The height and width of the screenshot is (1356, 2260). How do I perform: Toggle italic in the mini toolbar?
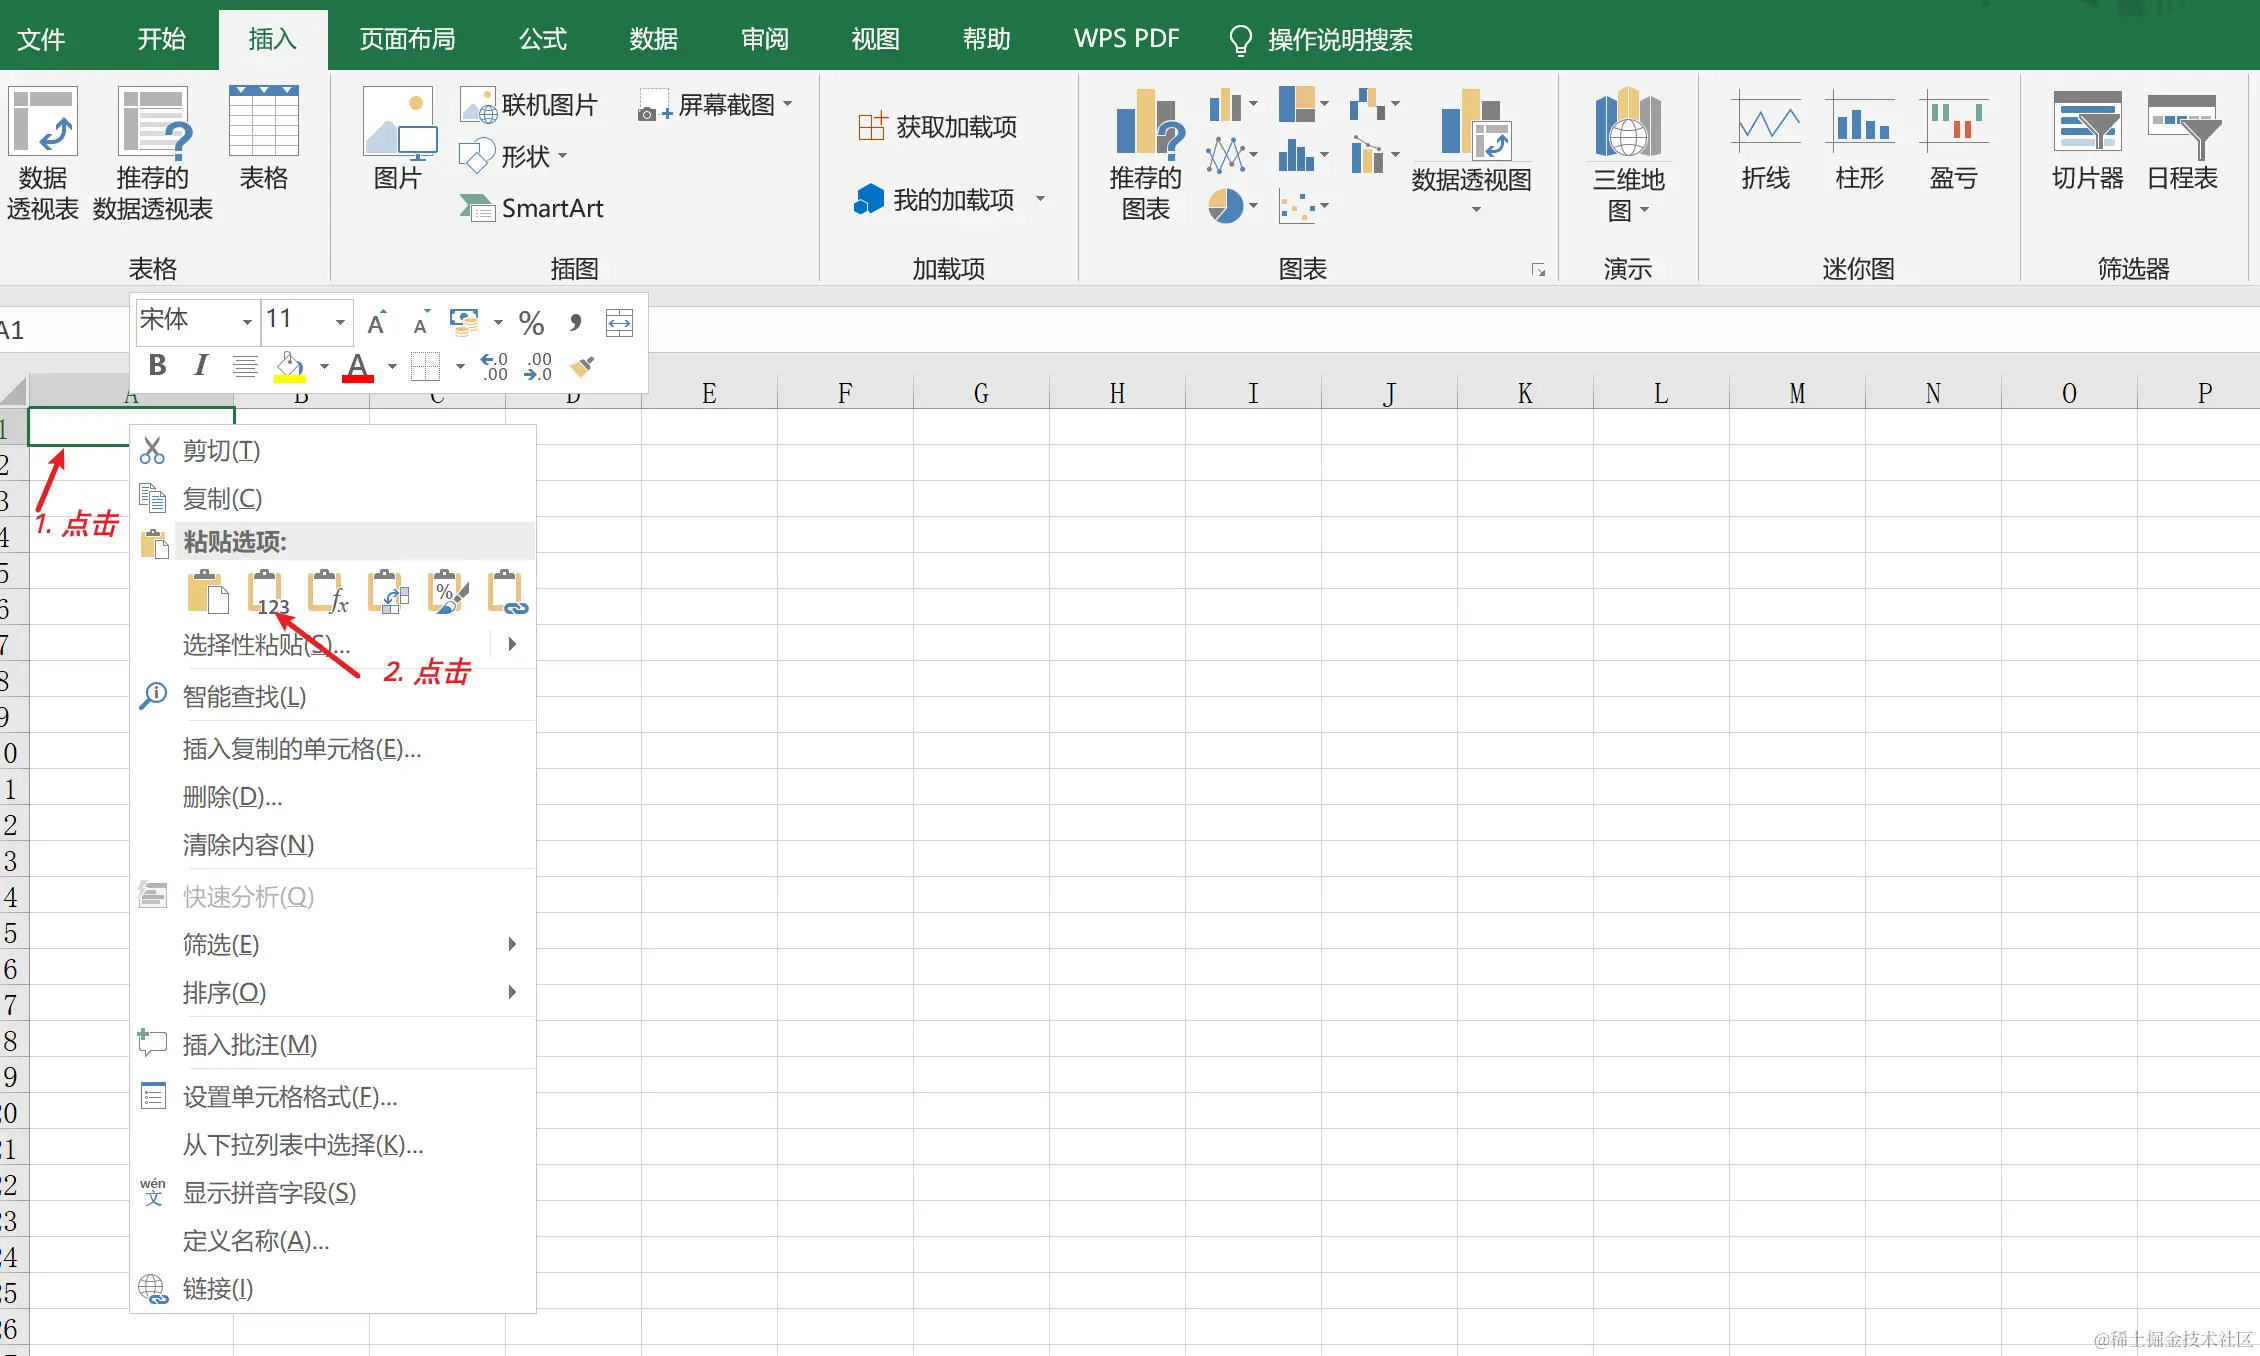click(x=200, y=366)
